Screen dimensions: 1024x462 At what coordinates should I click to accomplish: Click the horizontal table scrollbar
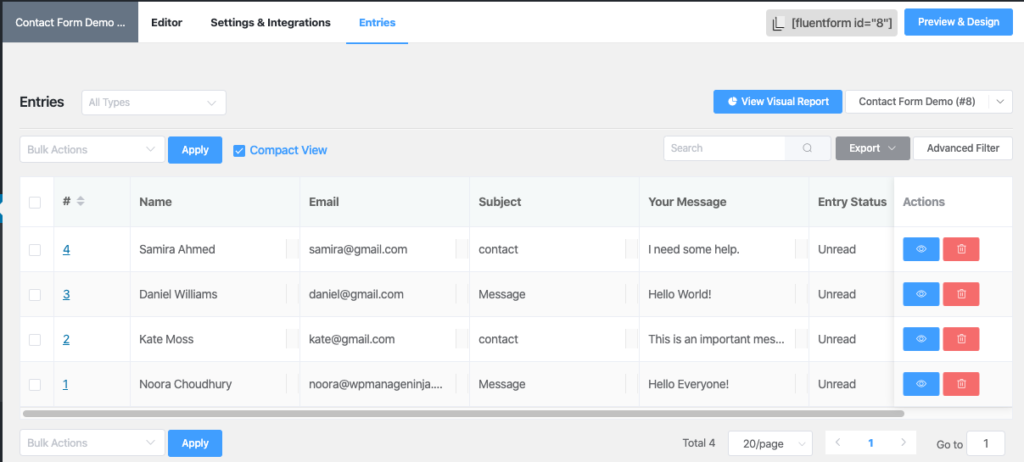tap(462, 413)
